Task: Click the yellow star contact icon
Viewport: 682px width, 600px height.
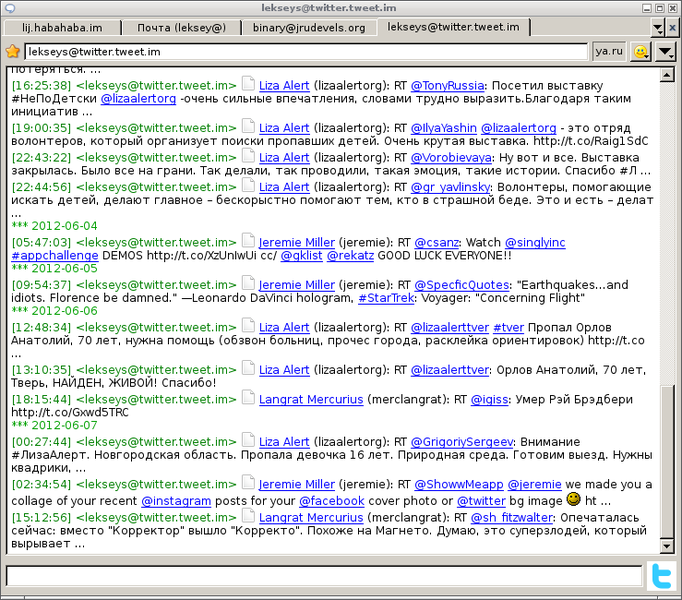Action: pos(13,51)
